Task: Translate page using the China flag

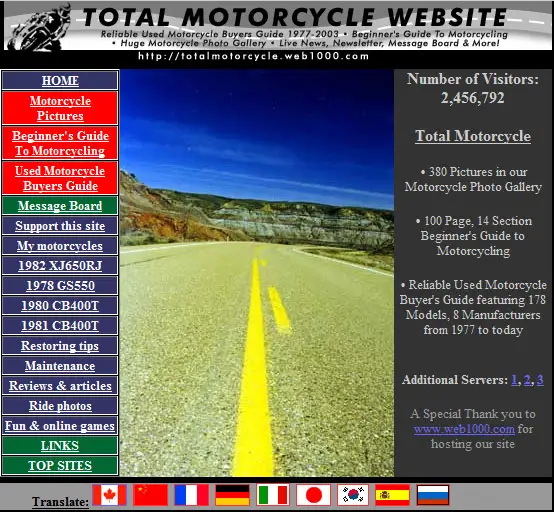Action: [151, 495]
